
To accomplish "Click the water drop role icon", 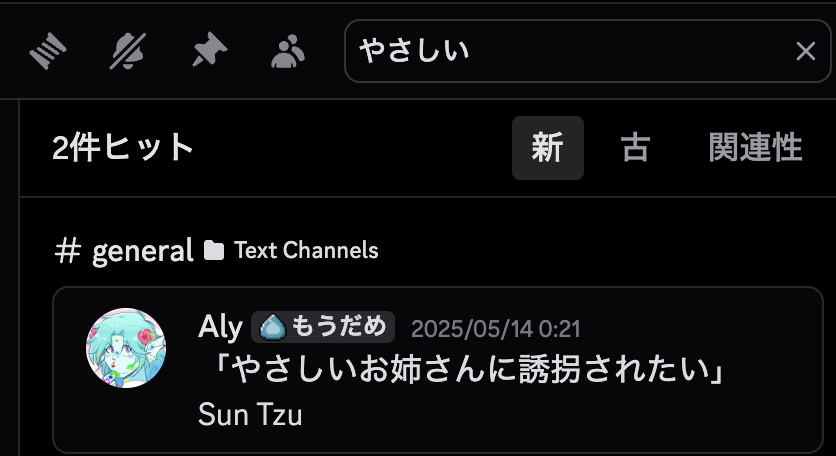I will (272, 327).
